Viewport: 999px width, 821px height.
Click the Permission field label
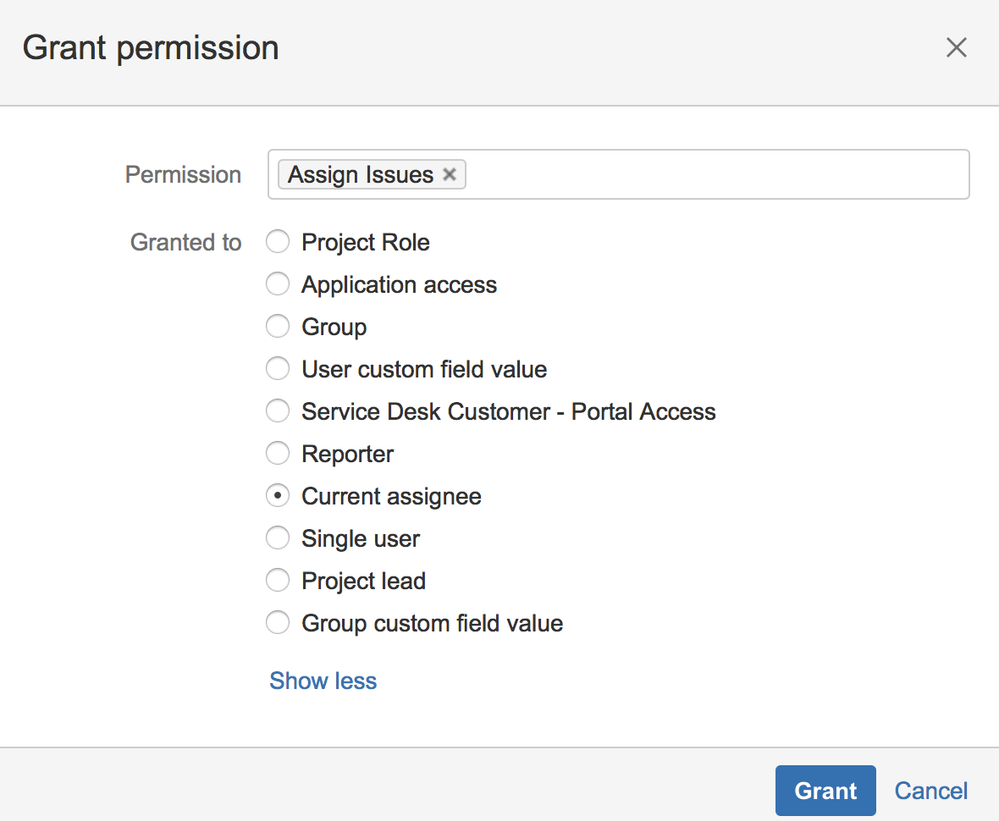(183, 175)
